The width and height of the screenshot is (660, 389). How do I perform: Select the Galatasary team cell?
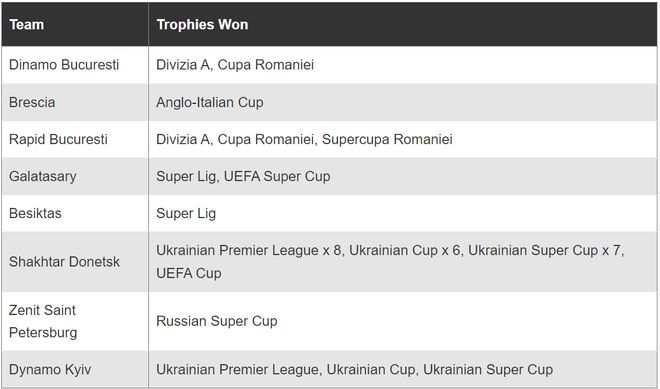(75, 176)
